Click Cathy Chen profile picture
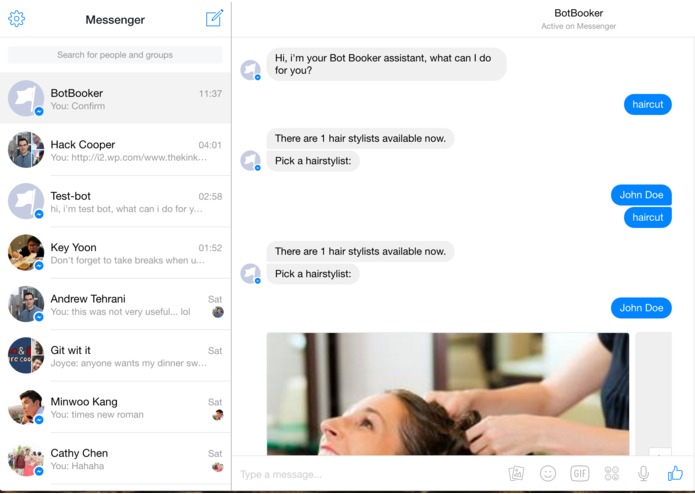This screenshot has width=695, height=494. click(x=26, y=459)
